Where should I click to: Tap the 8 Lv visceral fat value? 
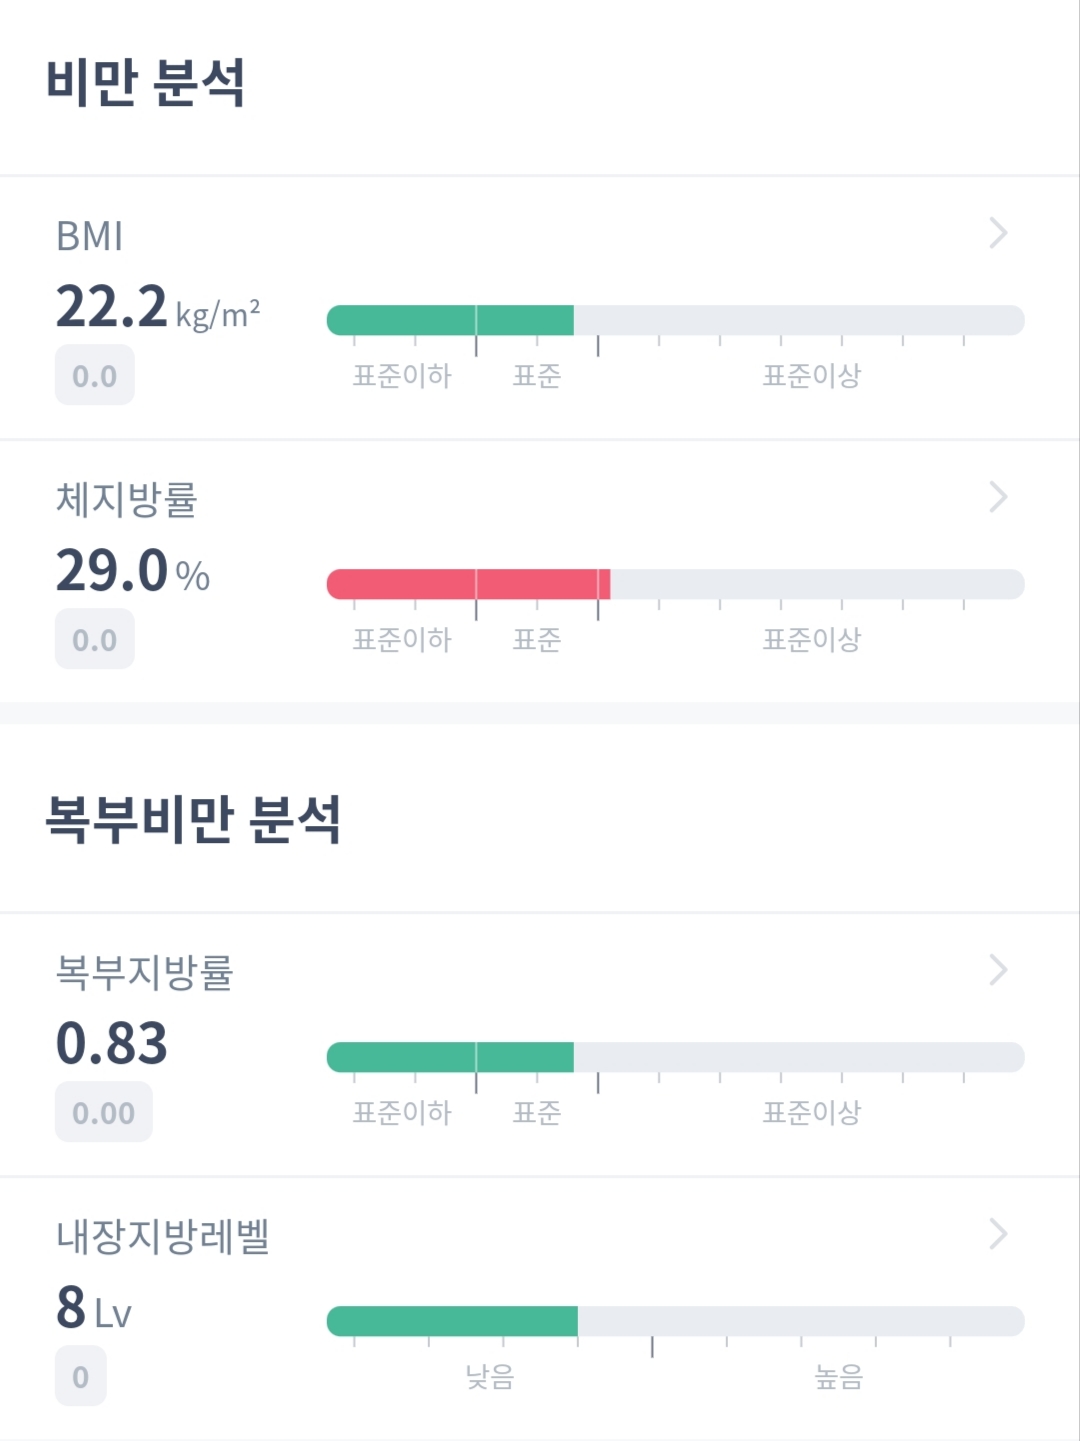point(93,1308)
